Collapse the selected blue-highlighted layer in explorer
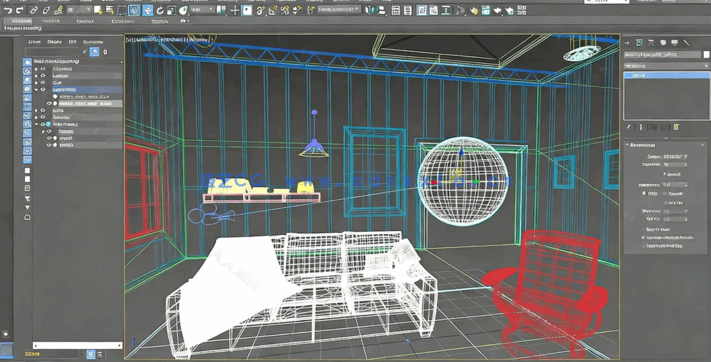The height and width of the screenshot is (362, 711). click(37, 90)
